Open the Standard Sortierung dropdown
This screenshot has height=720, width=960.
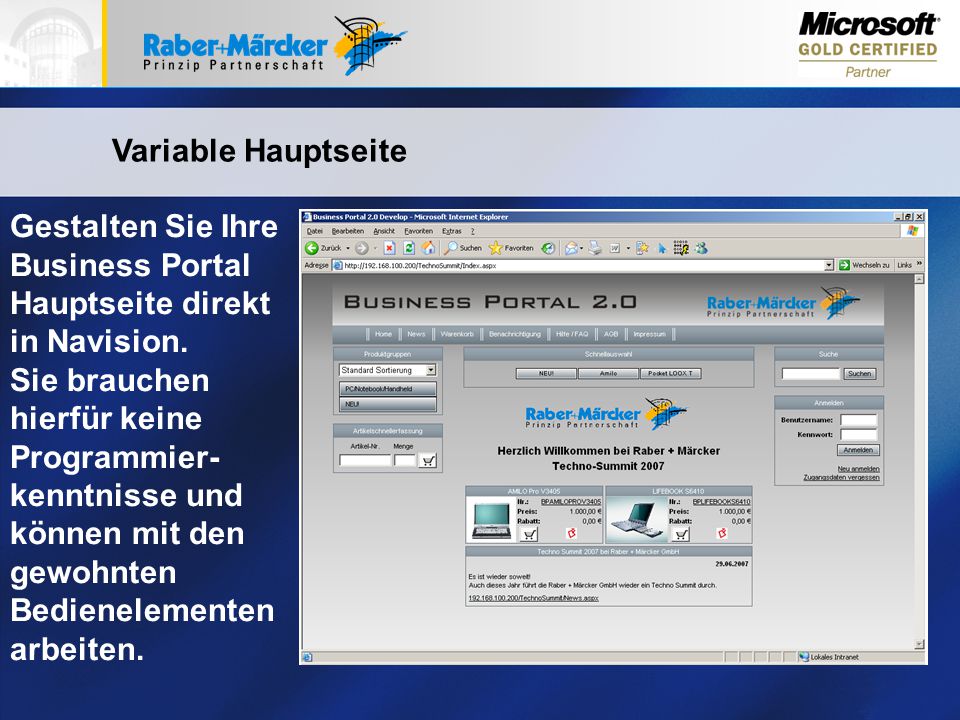click(387, 370)
